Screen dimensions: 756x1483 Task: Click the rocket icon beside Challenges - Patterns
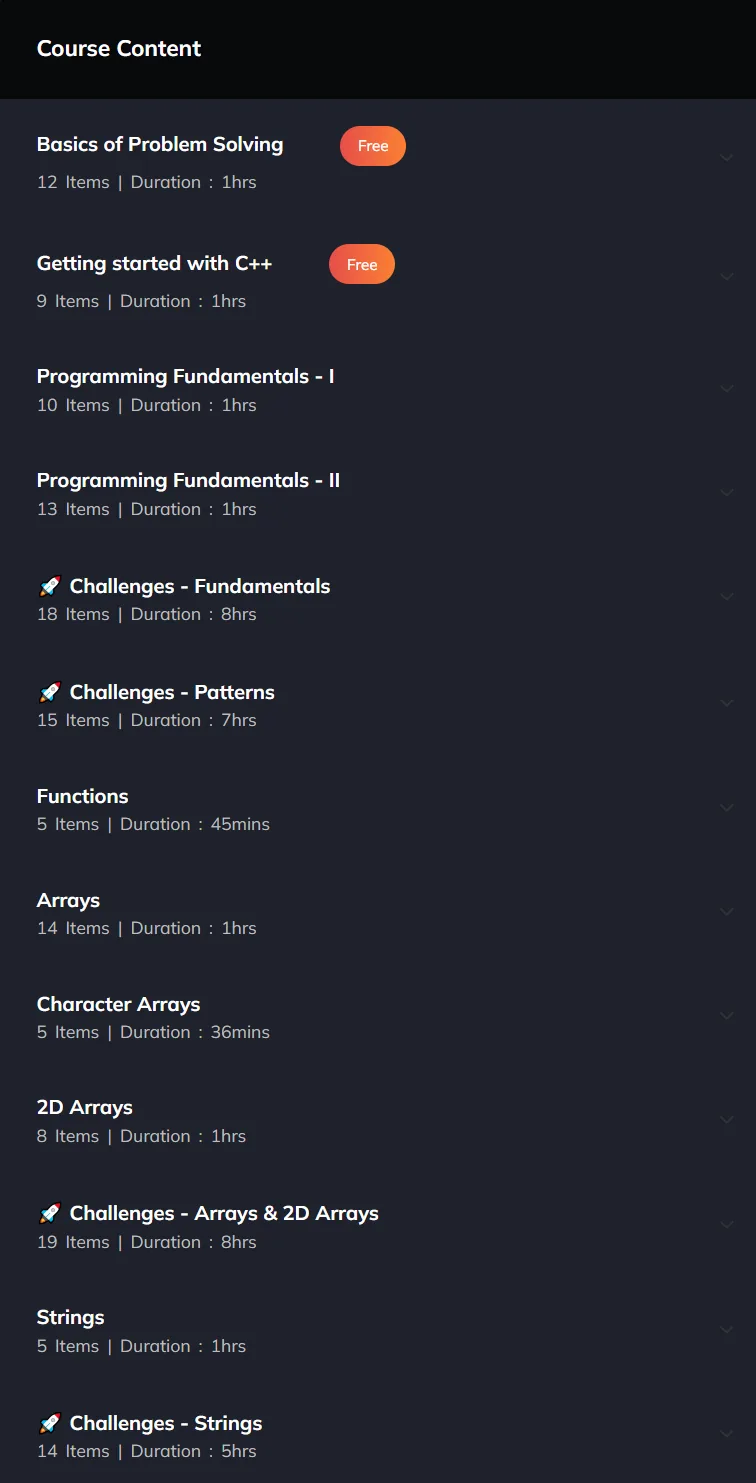click(x=49, y=693)
